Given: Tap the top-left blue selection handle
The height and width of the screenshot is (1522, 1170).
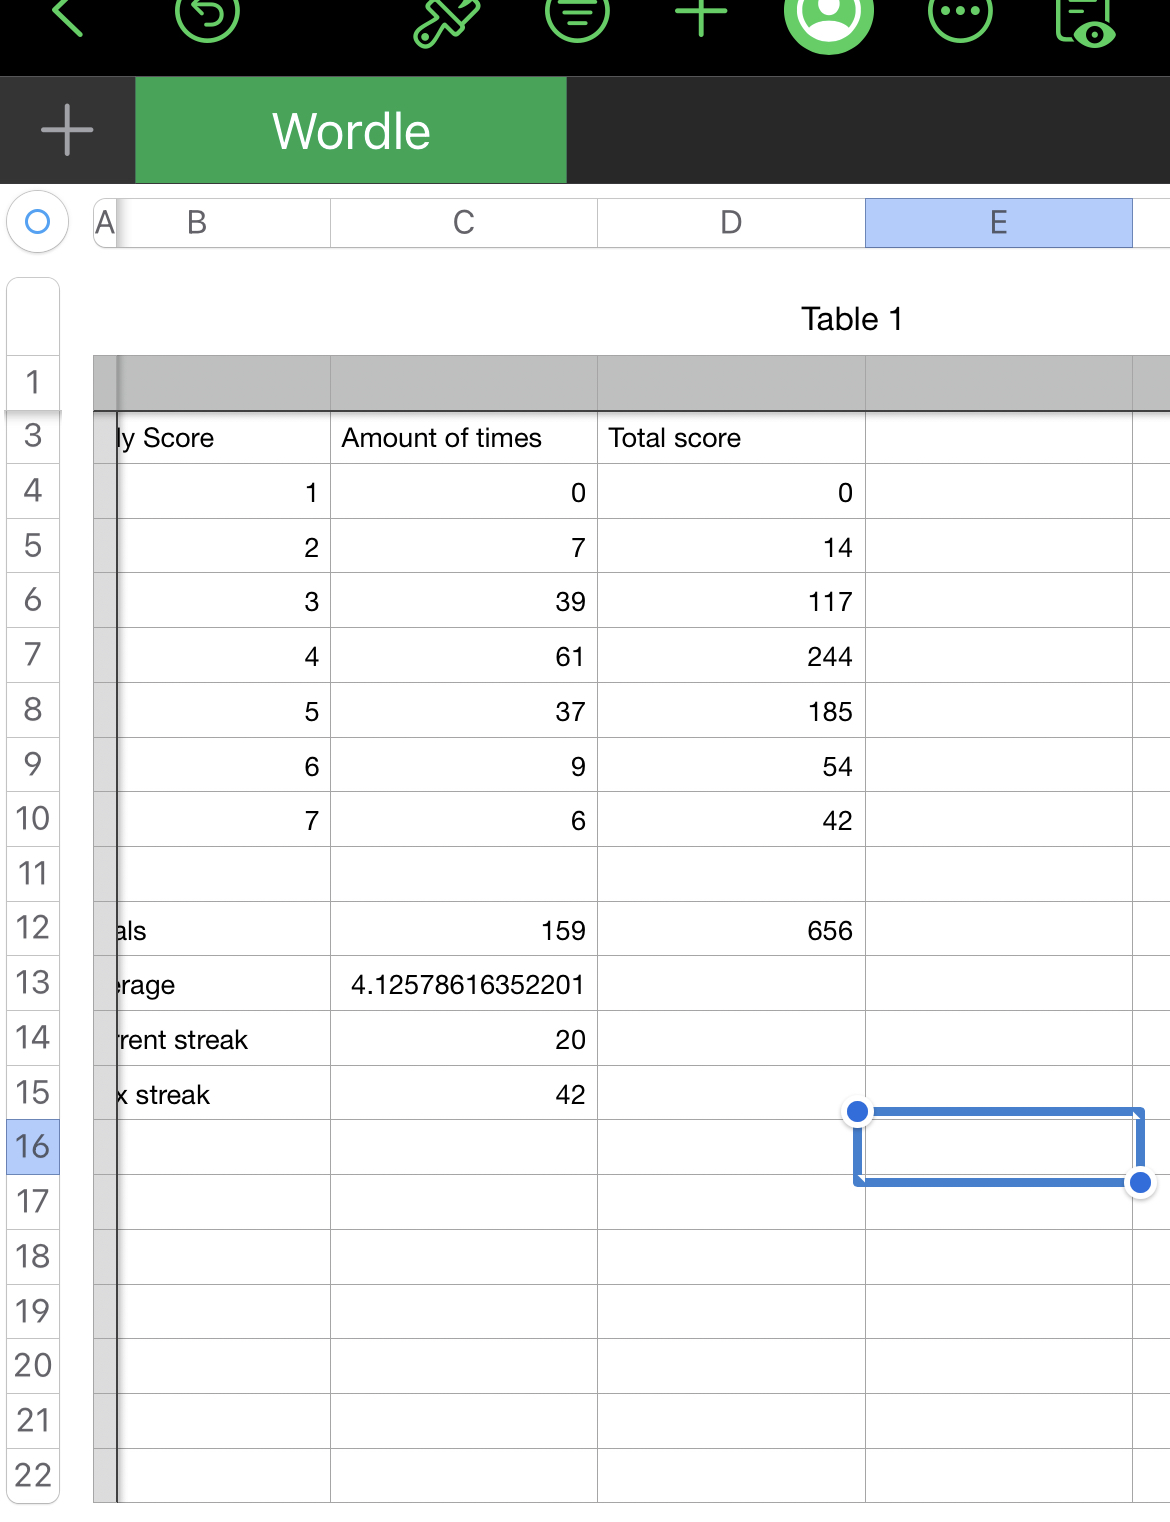Looking at the screenshot, I should click(857, 1111).
